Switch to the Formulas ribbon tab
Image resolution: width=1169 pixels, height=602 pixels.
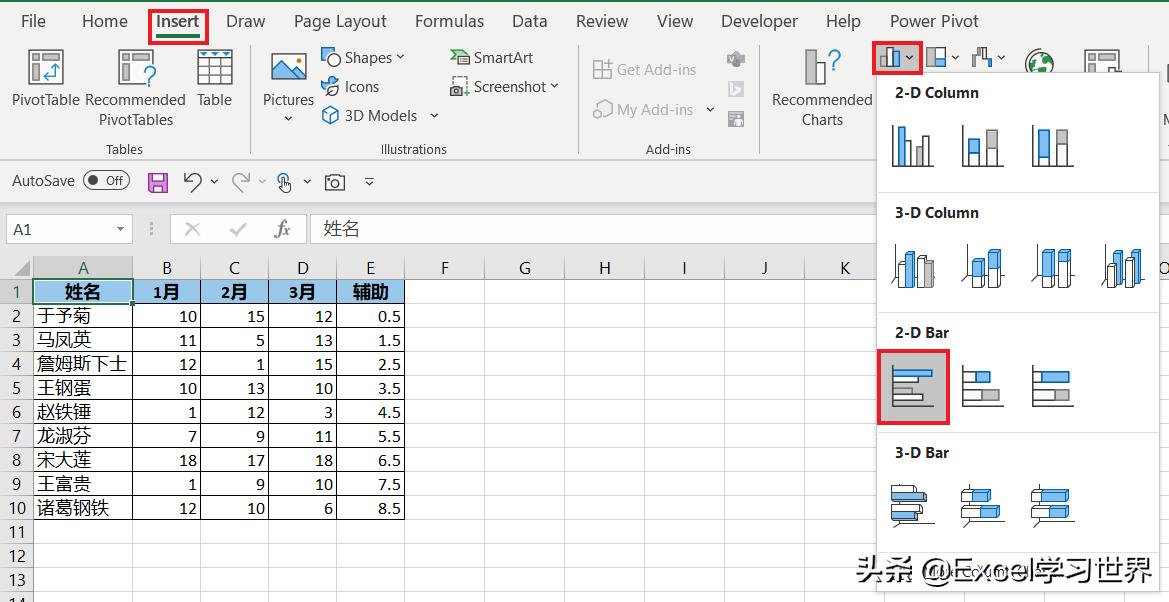coord(449,21)
